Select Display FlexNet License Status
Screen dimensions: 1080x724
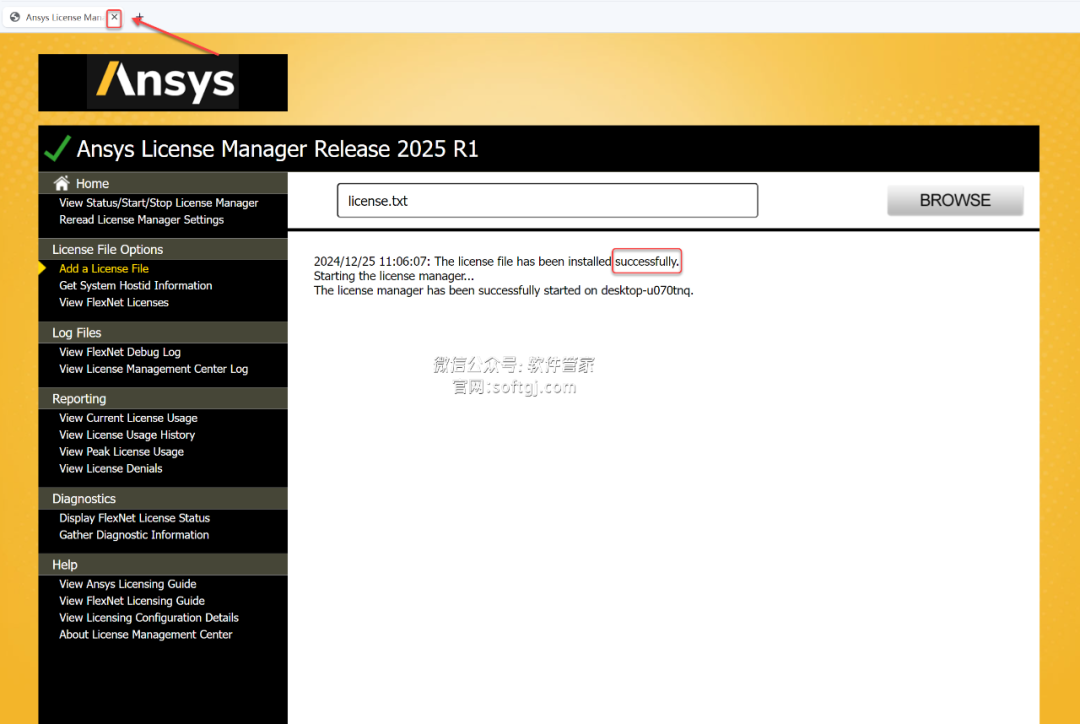(134, 518)
